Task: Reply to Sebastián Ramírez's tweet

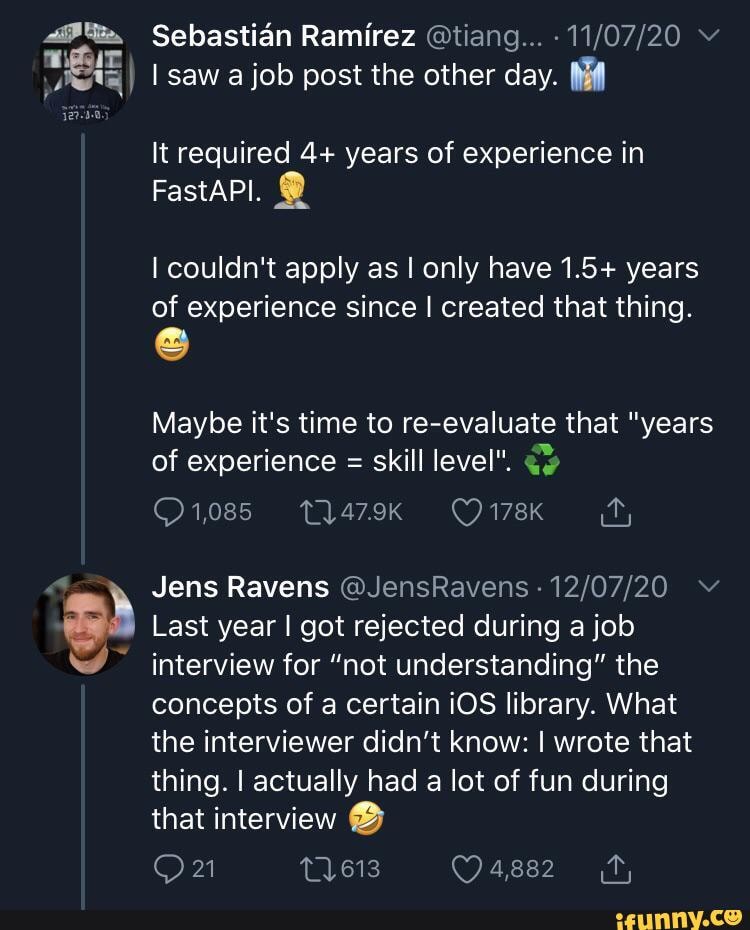Action: [x=168, y=513]
